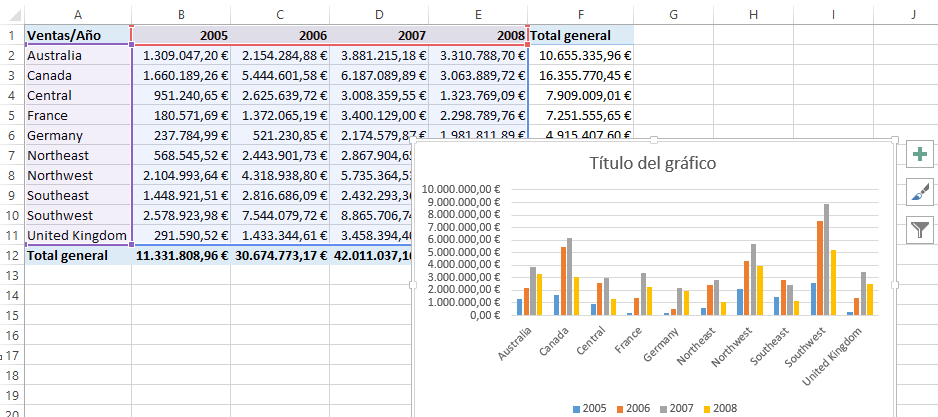Click the 'Total general' header cell in column F

[581, 35]
